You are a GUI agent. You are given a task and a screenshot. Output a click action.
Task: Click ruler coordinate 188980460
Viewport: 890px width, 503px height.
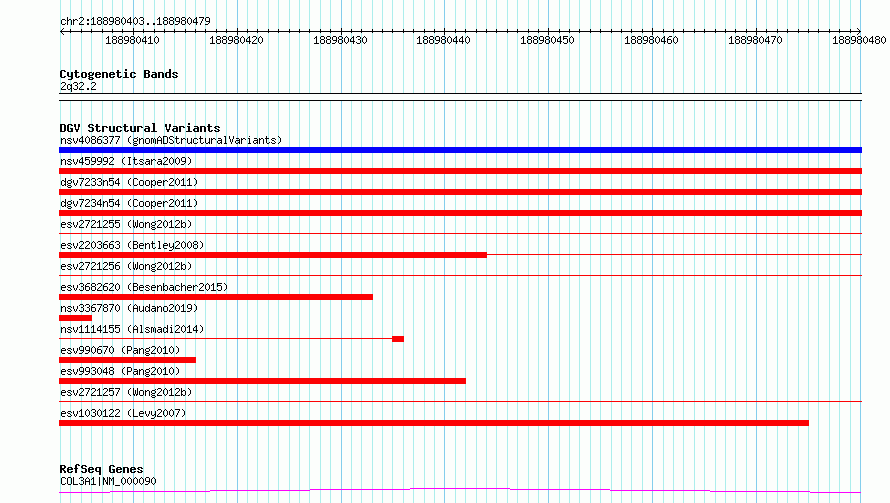[x=651, y=40]
